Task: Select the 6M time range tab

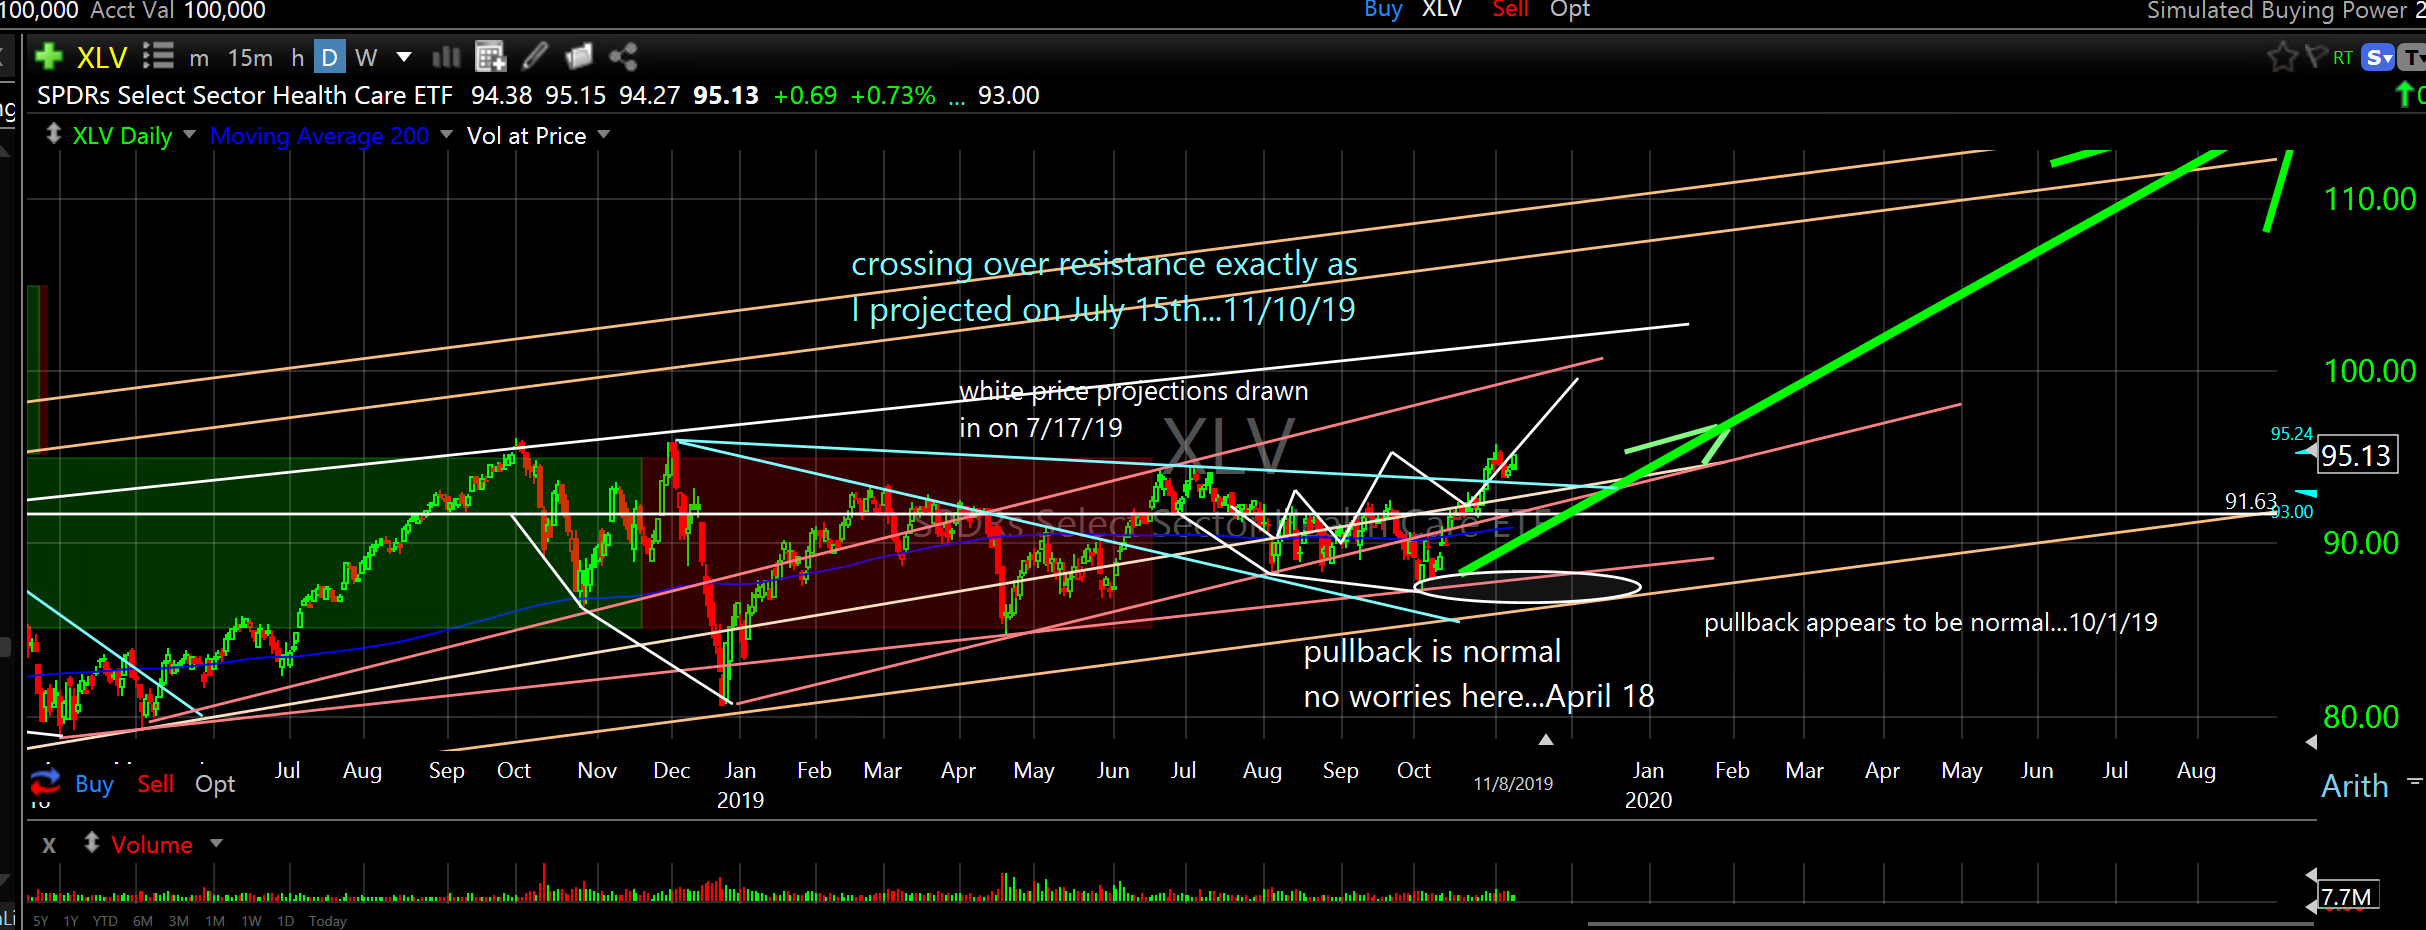Action: pos(142,921)
